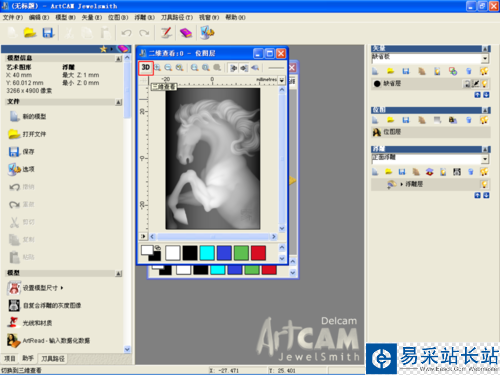Screen dimensions: 500x375
Task: Click the pink book help icon in main toolbar
Action: 186,33
